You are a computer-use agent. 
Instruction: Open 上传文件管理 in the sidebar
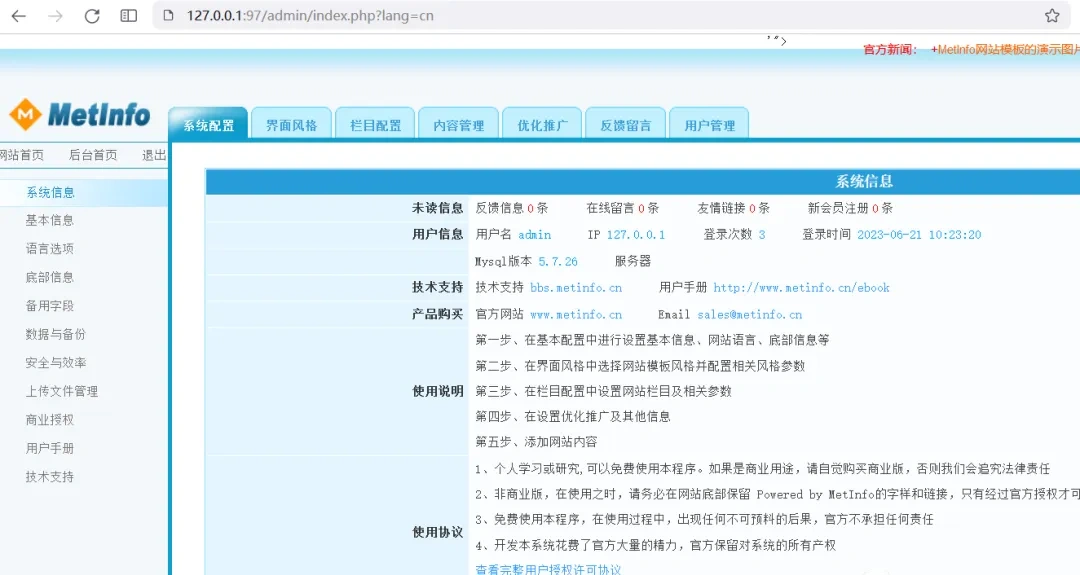(x=62, y=391)
